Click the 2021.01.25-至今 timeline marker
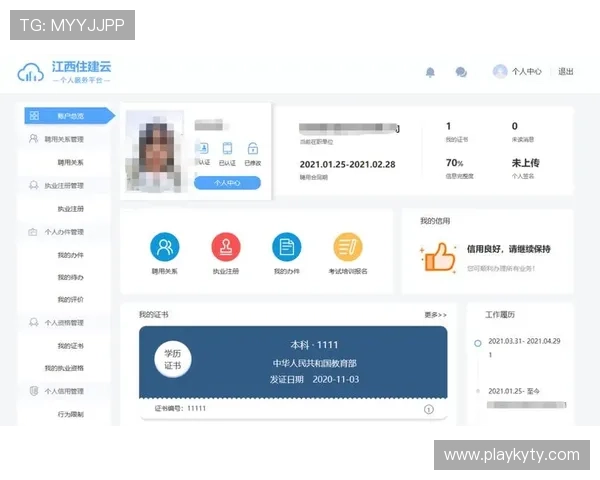This screenshot has width=600, height=480. (478, 391)
